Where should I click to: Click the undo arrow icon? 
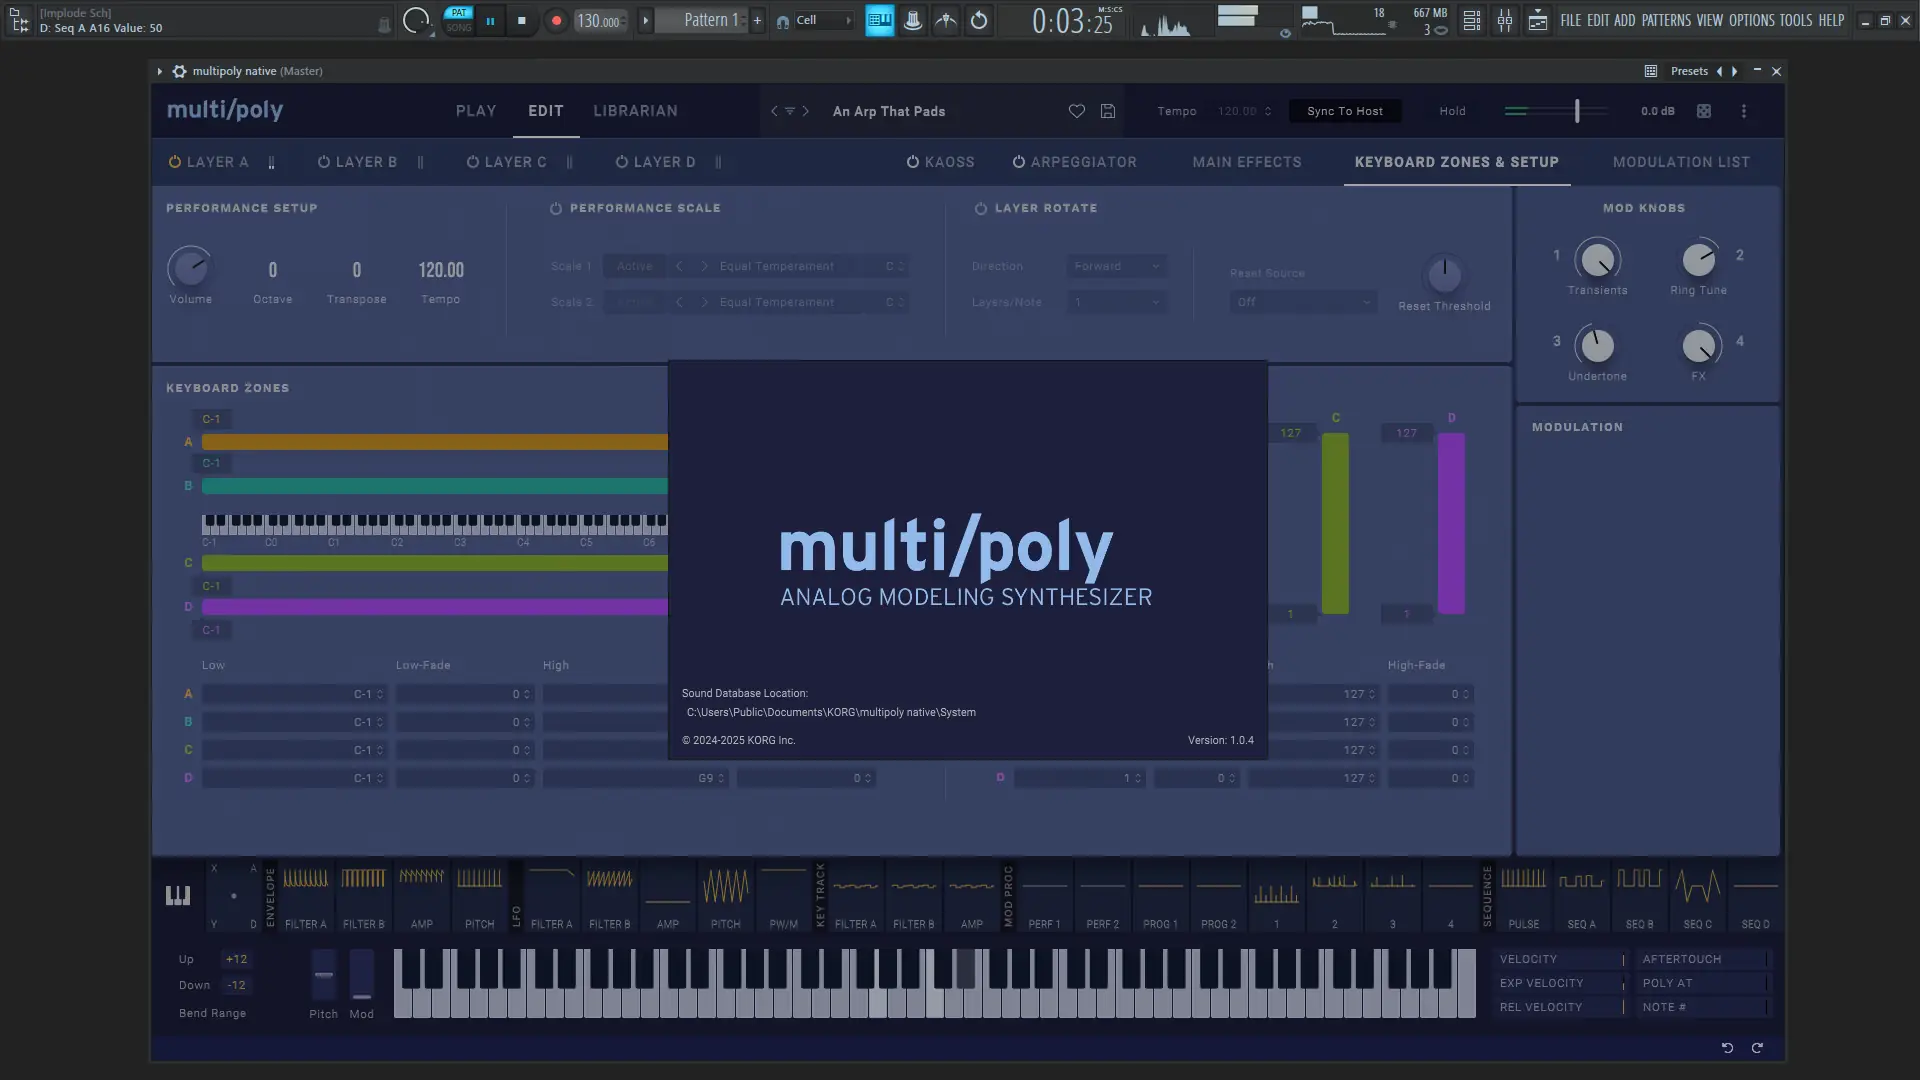click(x=1727, y=1048)
